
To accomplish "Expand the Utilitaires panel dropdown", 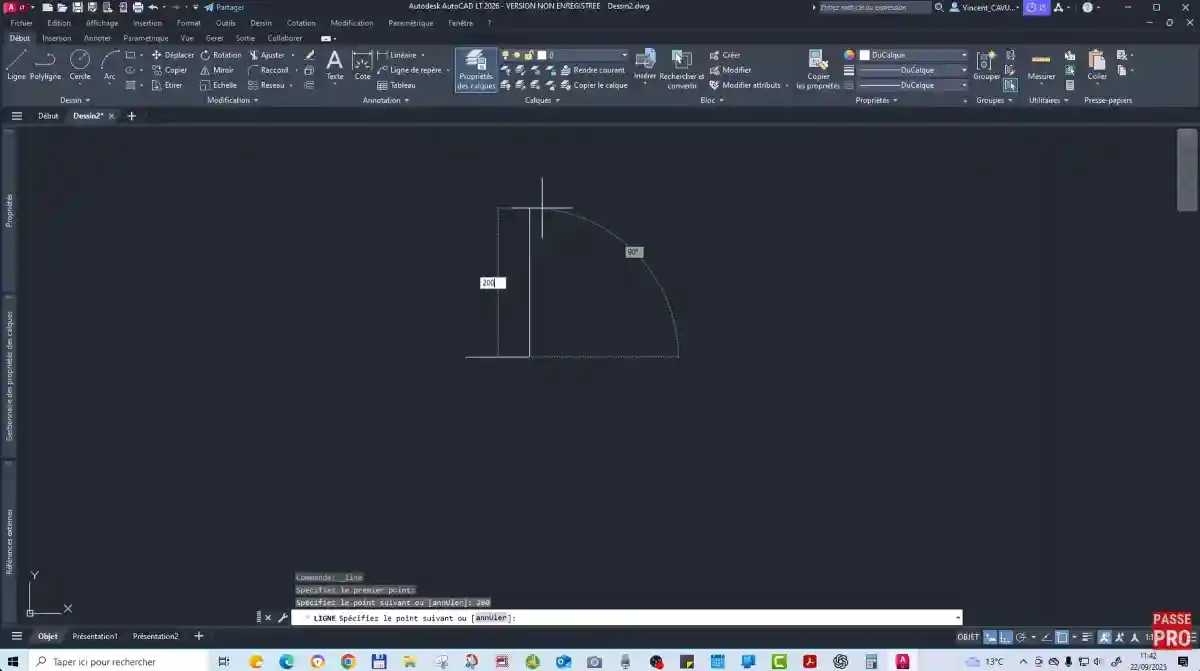I will [x=1048, y=100].
